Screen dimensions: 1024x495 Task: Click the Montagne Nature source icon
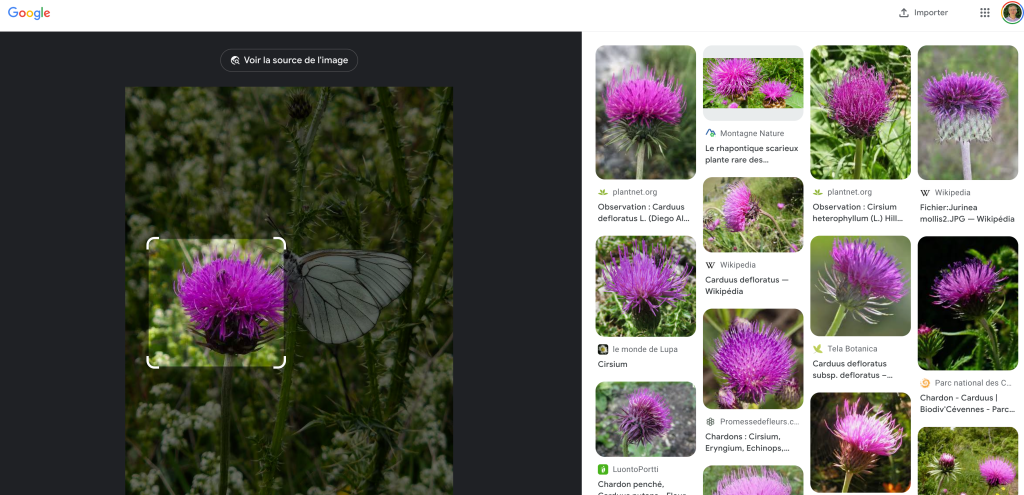(x=710, y=133)
